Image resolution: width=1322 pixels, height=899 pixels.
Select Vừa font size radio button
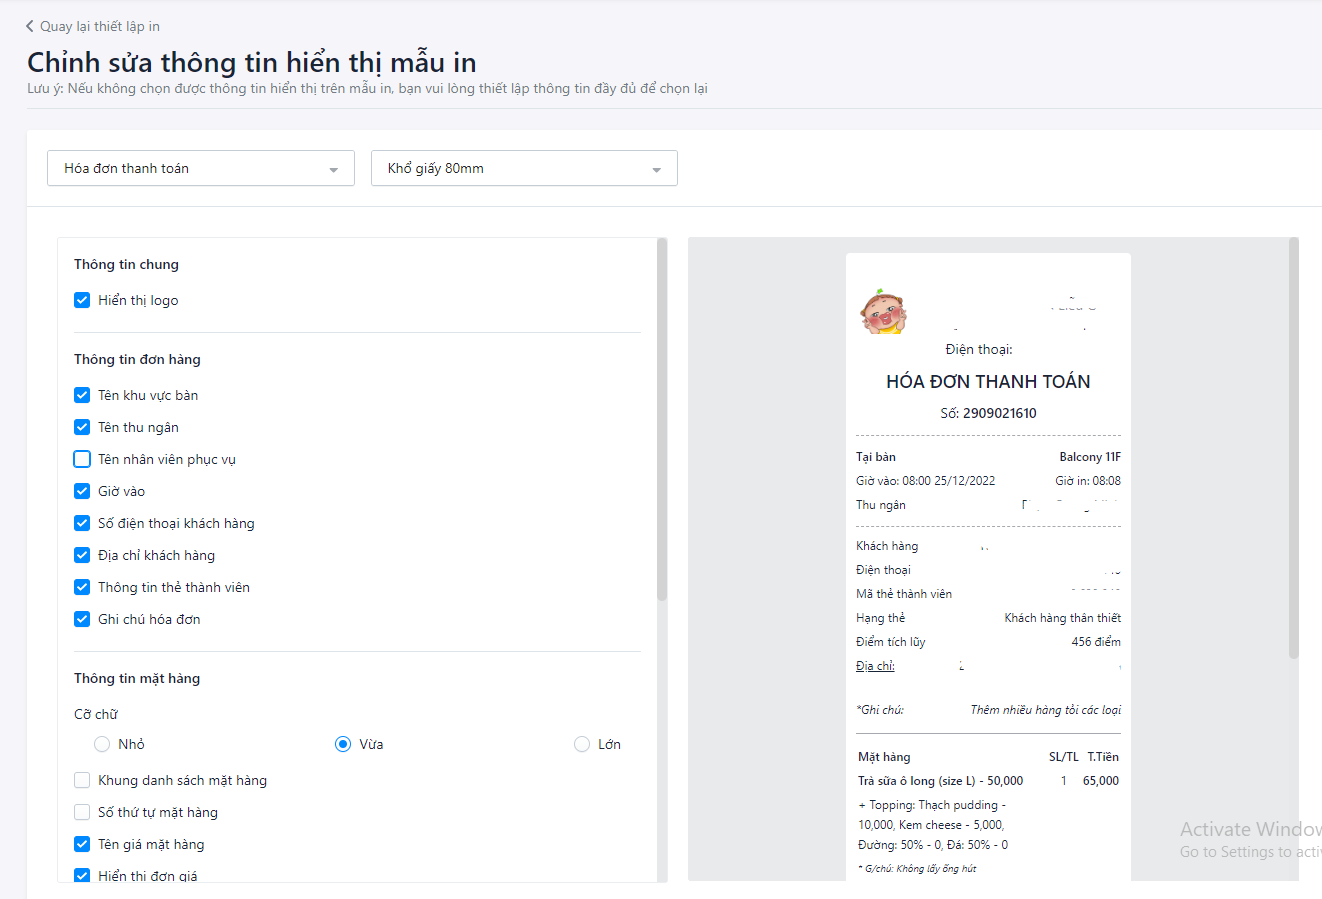(343, 744)
